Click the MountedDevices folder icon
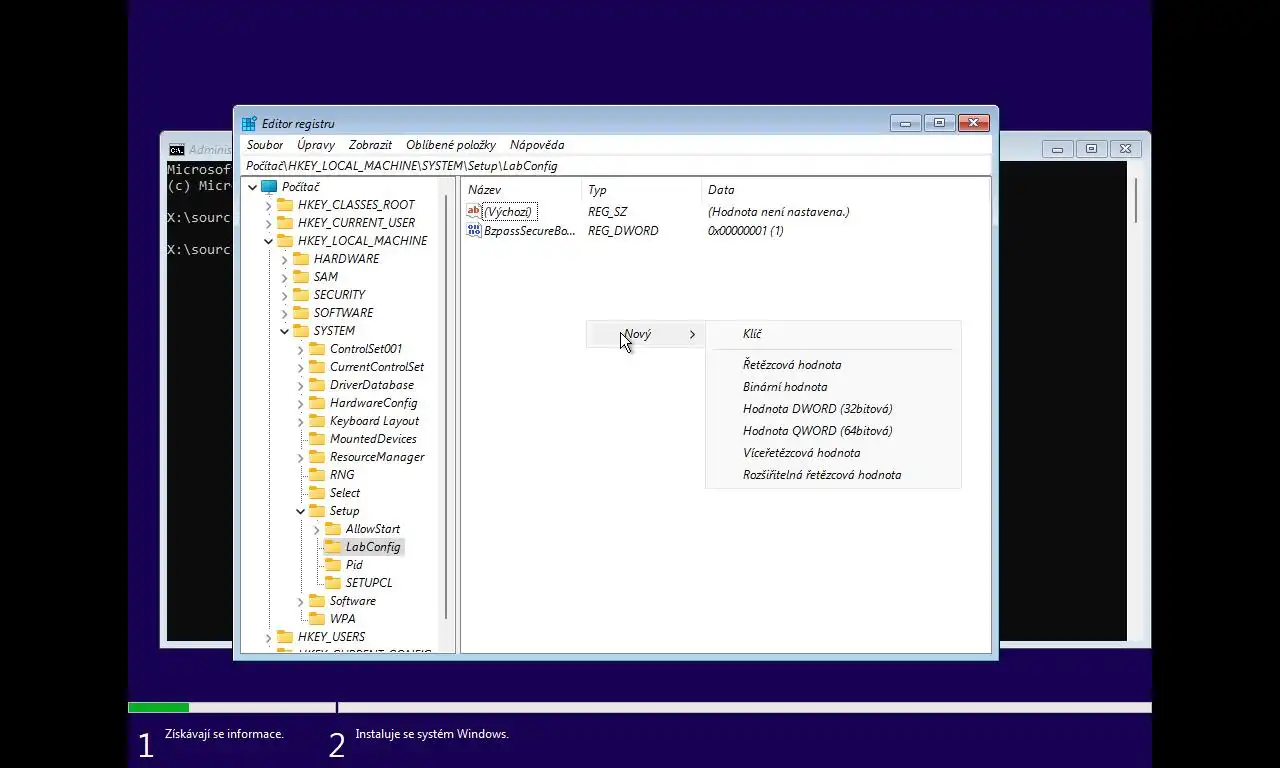Viewport: 1280px width, 768px height. click(317, 439)
